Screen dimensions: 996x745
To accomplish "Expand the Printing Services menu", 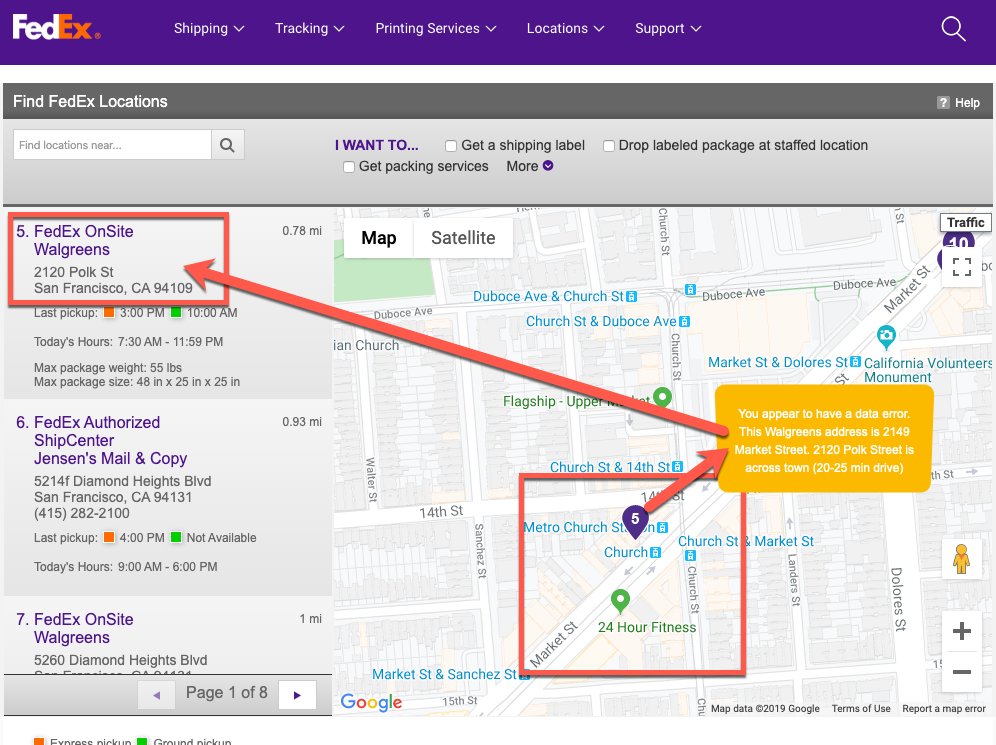I will coord(436,29).
